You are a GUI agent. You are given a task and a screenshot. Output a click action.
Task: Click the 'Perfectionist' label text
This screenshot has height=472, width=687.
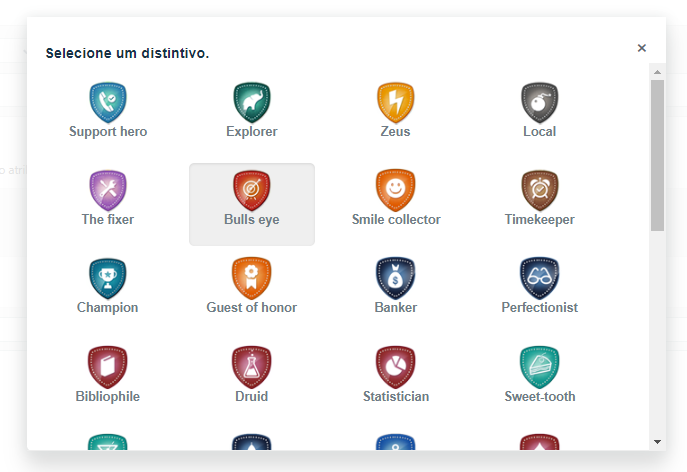point(539,307)
